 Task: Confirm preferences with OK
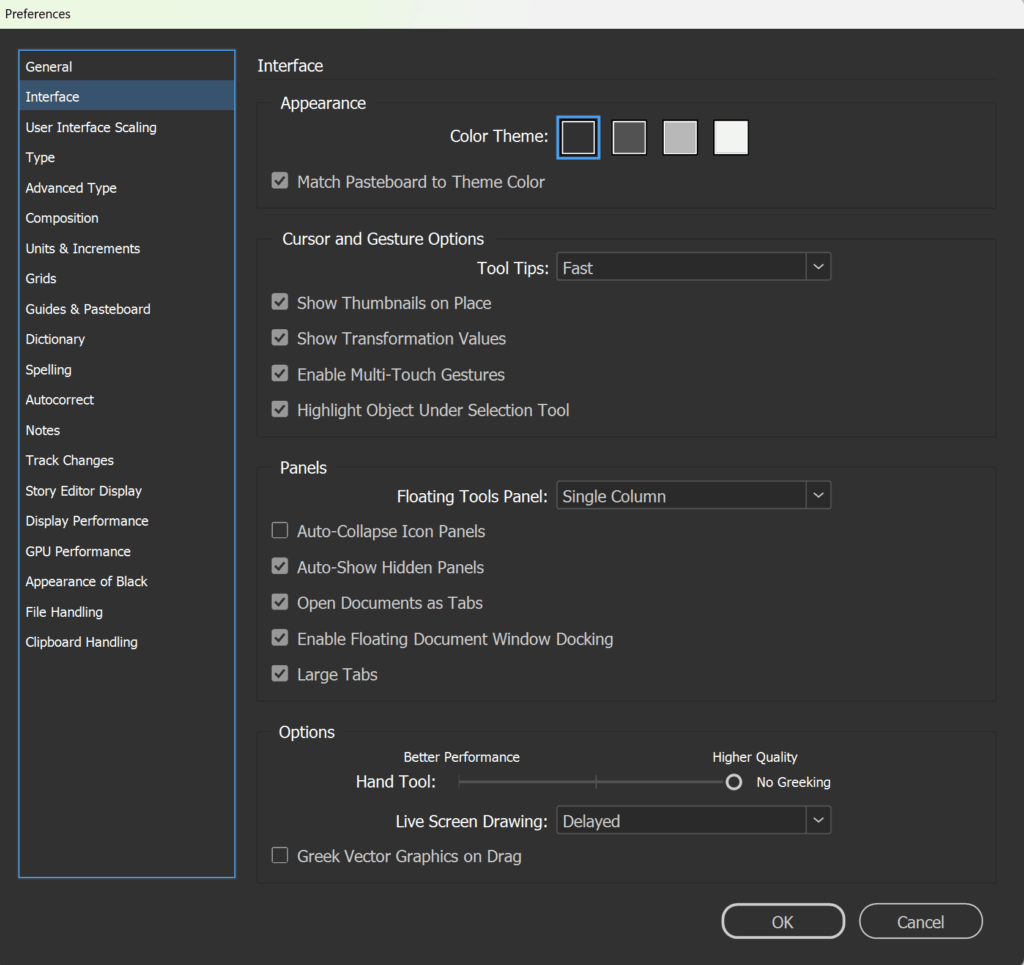point(783,921)
